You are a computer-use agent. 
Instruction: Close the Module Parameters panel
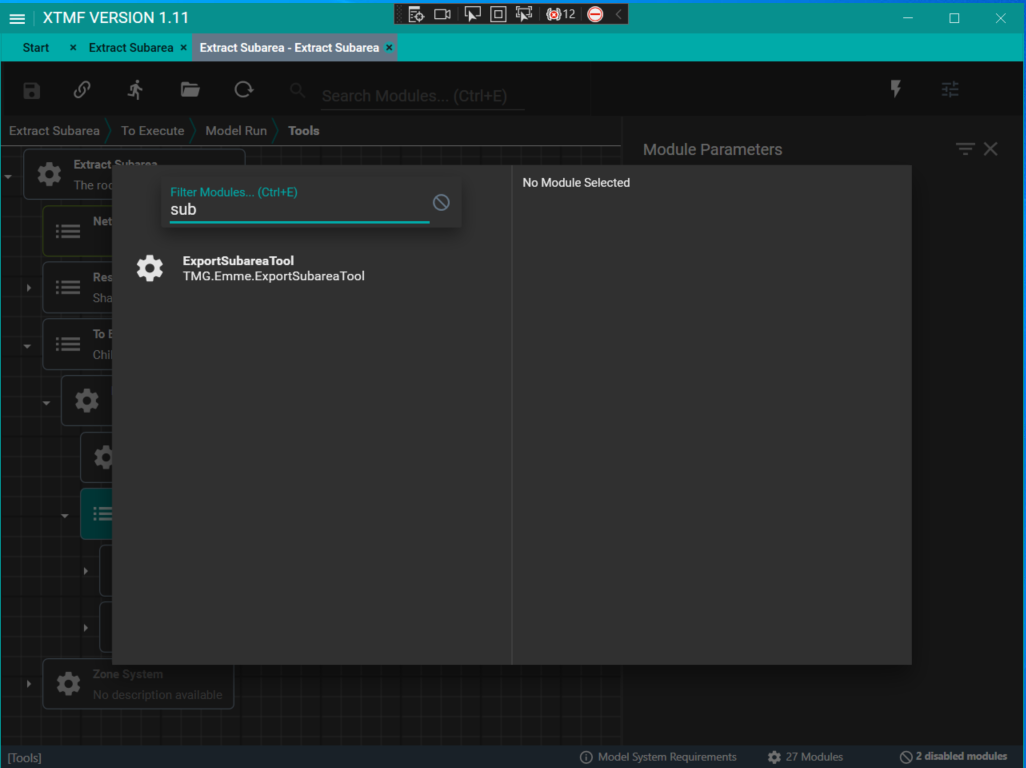click(x=991, y=149)
